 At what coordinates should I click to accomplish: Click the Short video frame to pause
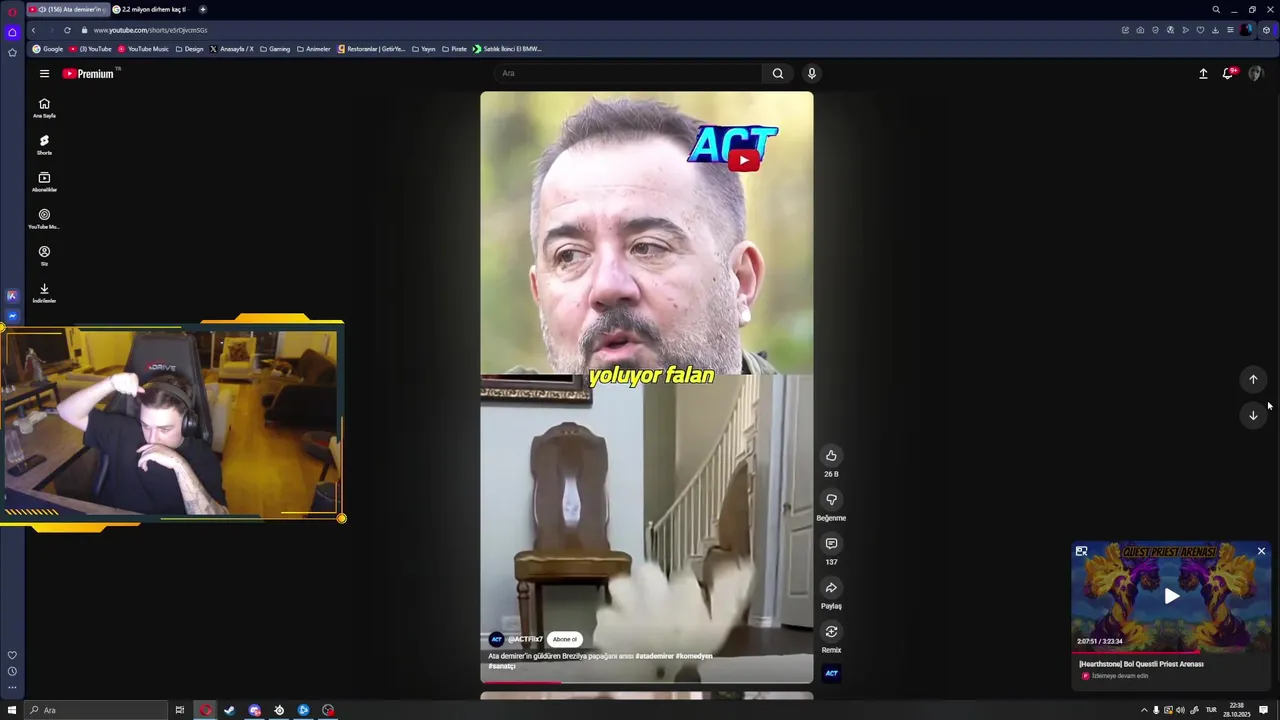[x=647, y=387]
